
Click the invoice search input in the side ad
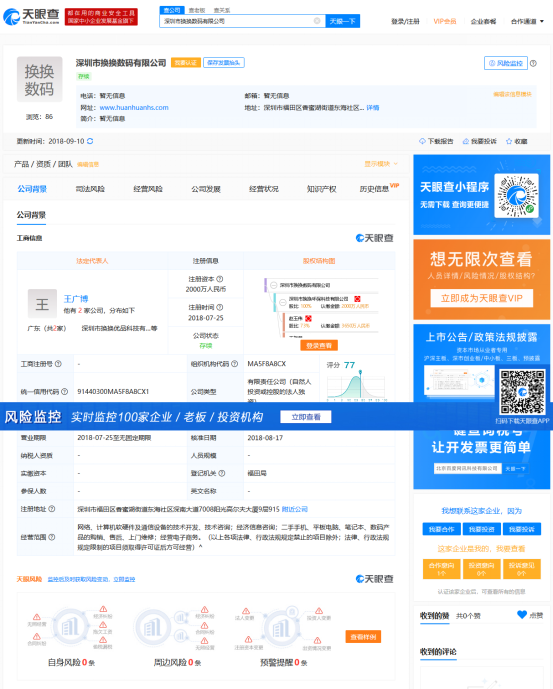pos(467,468)
